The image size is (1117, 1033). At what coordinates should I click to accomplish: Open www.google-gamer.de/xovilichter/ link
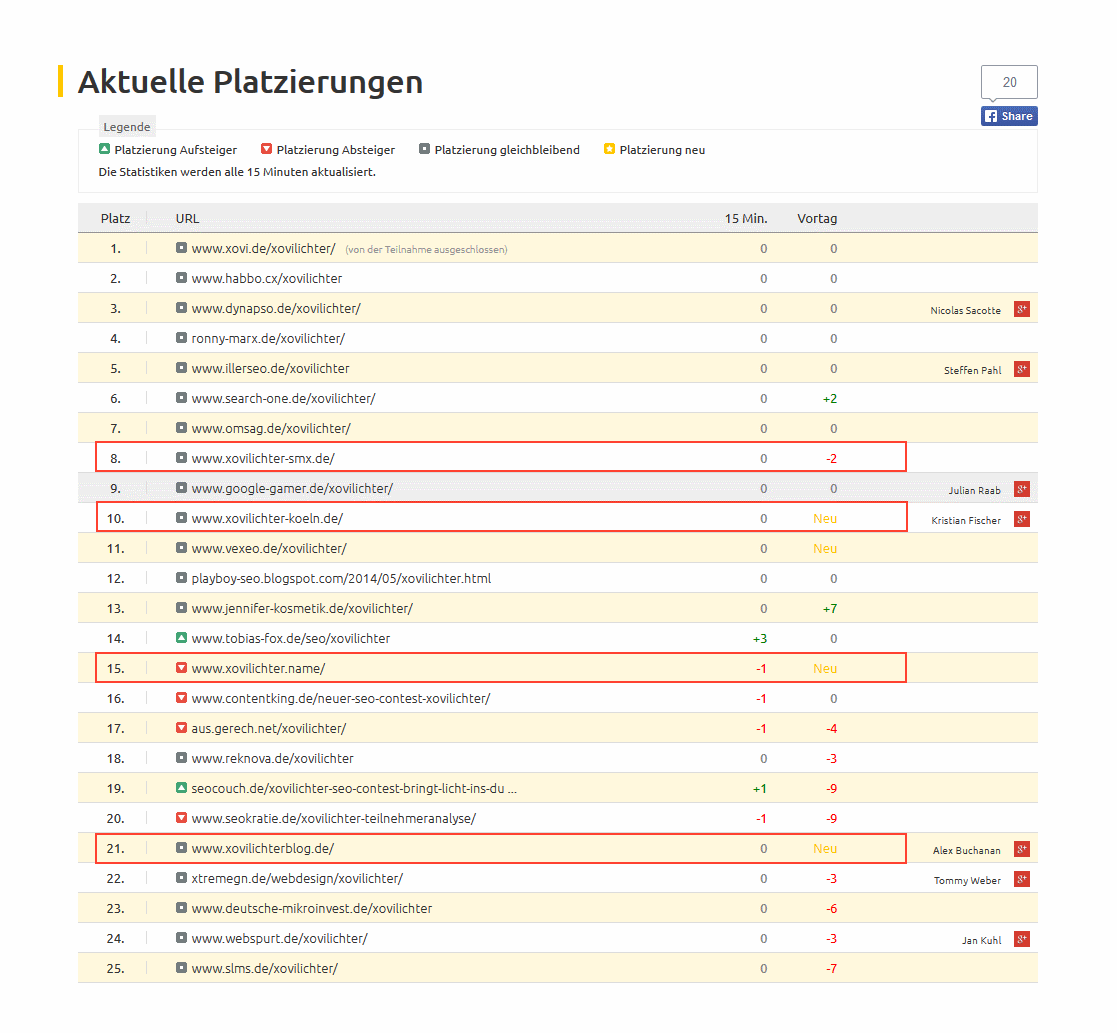(x=292, y=488)
